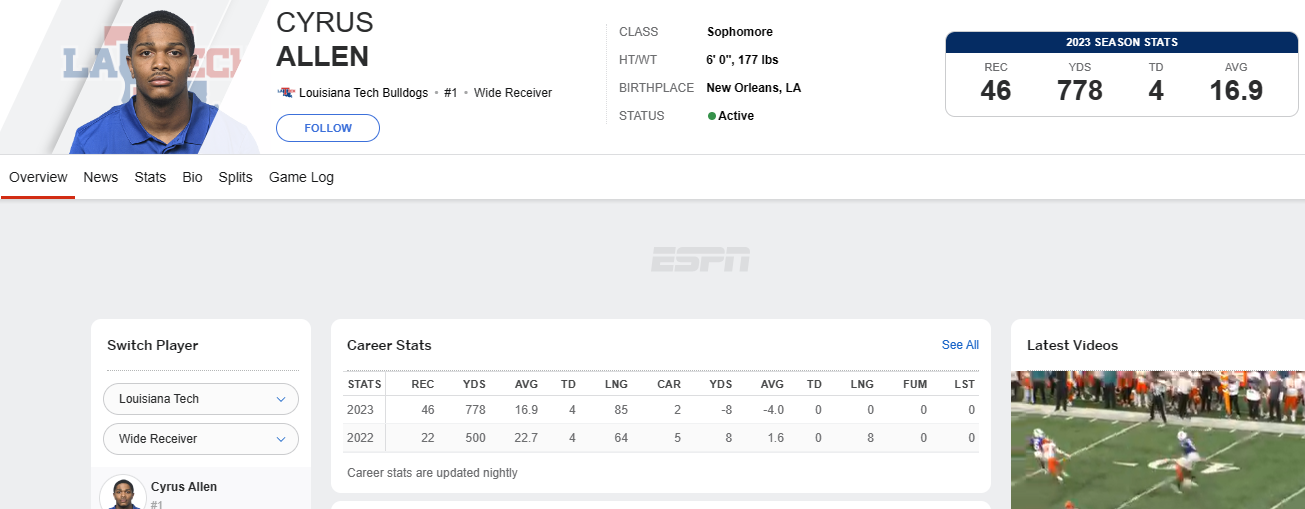This screenshot has height=509, width=1305.
Task: Open the Louisiana Tech team dropdown
Action: [x=200, y=399]
